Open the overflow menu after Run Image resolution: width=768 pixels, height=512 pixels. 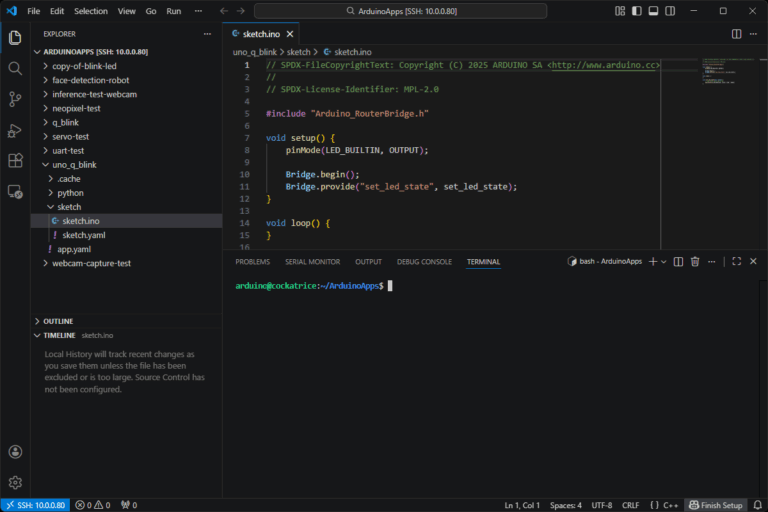(x=198, y=11)
